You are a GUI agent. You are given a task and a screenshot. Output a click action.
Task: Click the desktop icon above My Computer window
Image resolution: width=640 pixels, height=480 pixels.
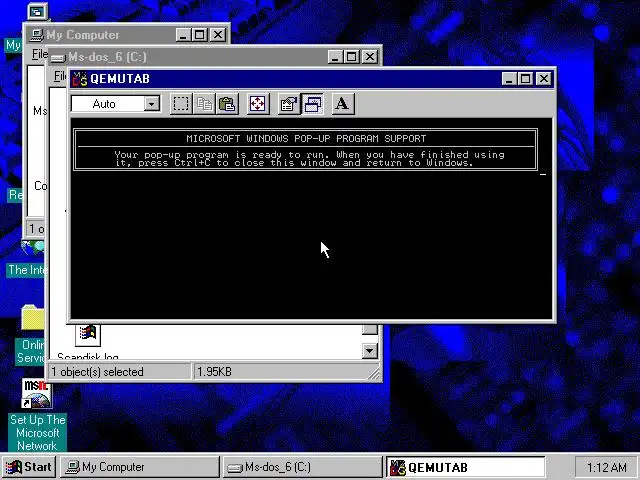click(x=38, y=11)
